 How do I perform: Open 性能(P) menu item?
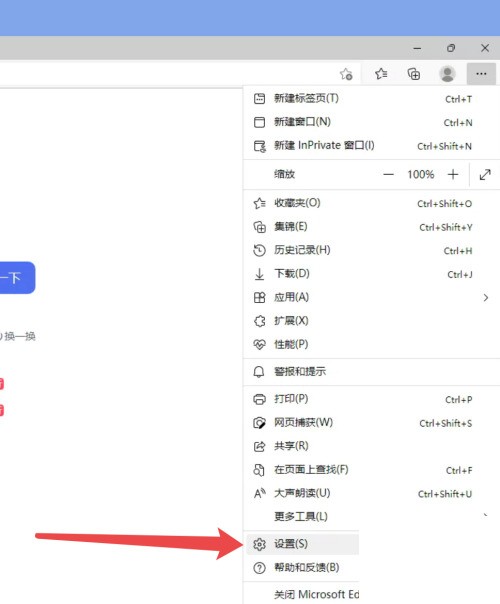371,344
